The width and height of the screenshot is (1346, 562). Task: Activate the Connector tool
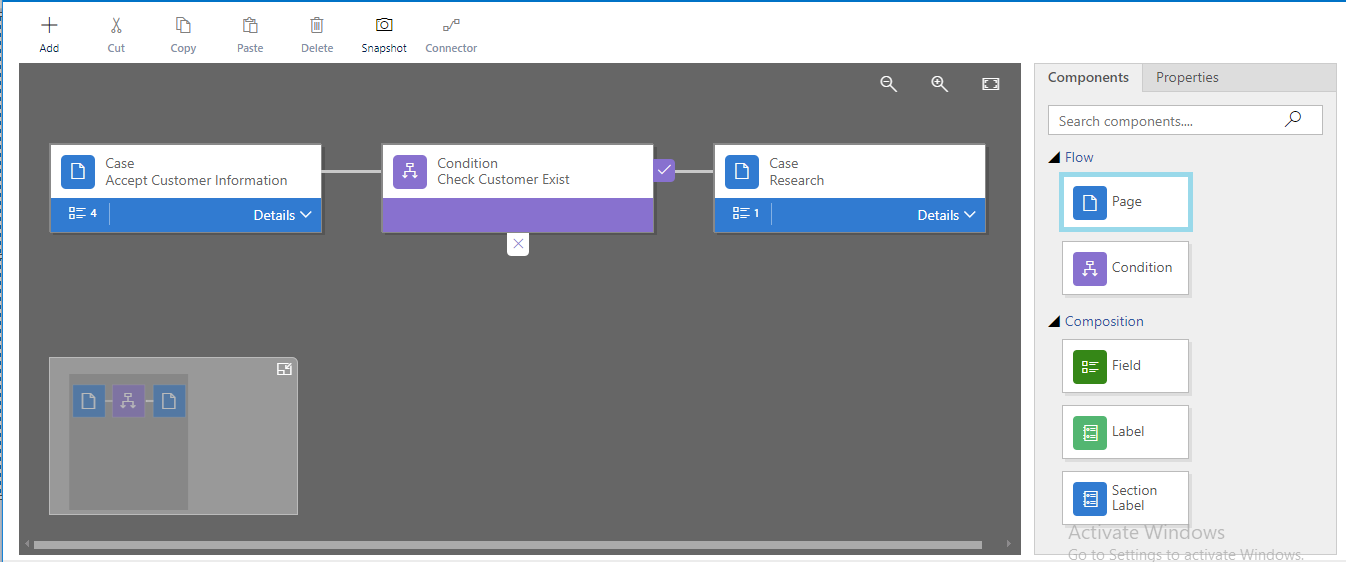pyautogui.click(x=451, y=26)
